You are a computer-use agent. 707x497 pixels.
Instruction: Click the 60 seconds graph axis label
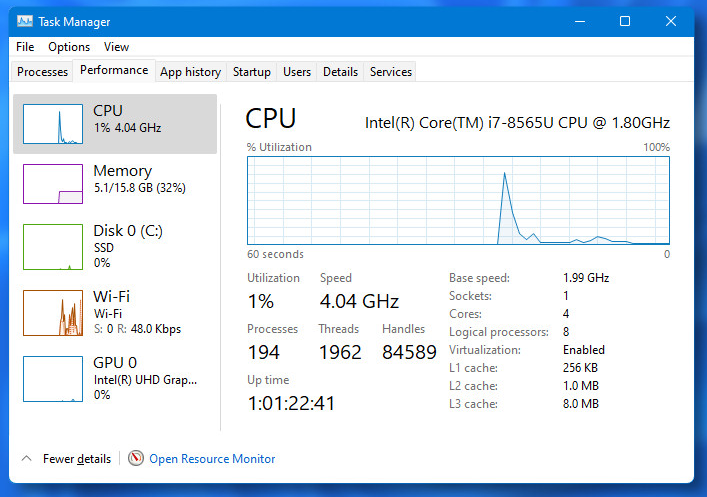pyautogui.click(x=275, y=254)
